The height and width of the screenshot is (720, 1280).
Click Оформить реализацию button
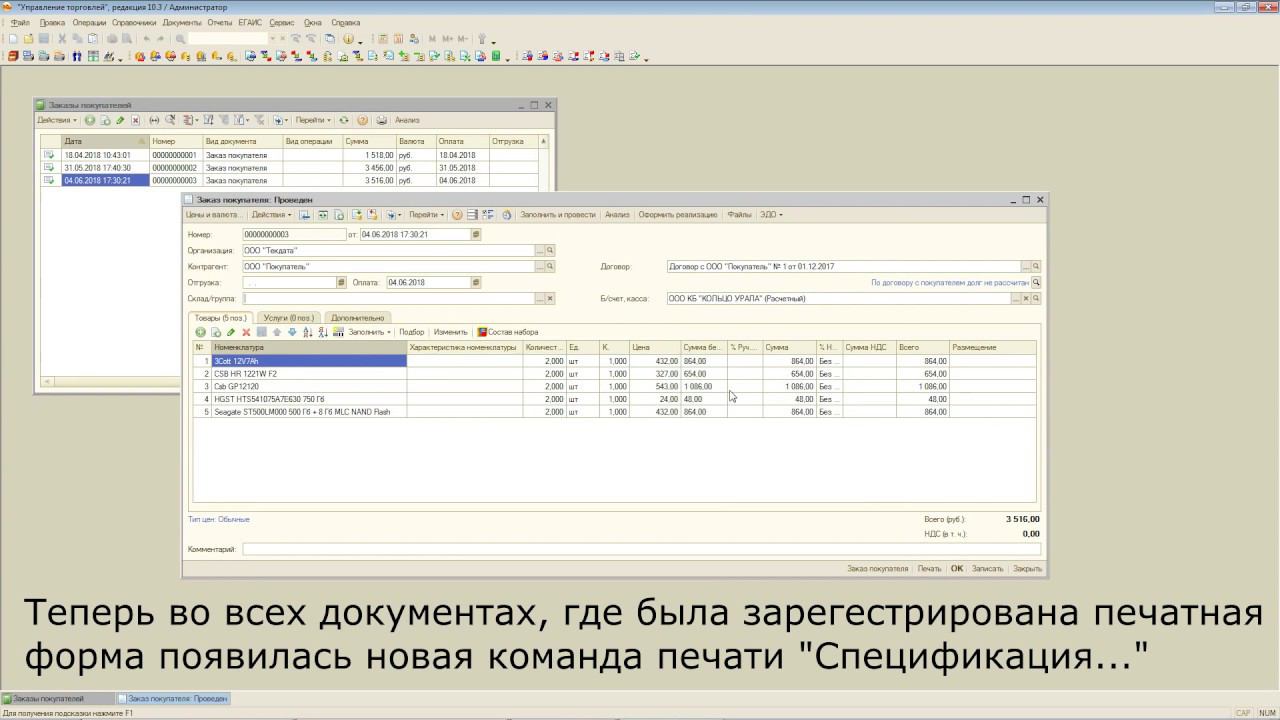pyautogui.click(x=678, y=215)
